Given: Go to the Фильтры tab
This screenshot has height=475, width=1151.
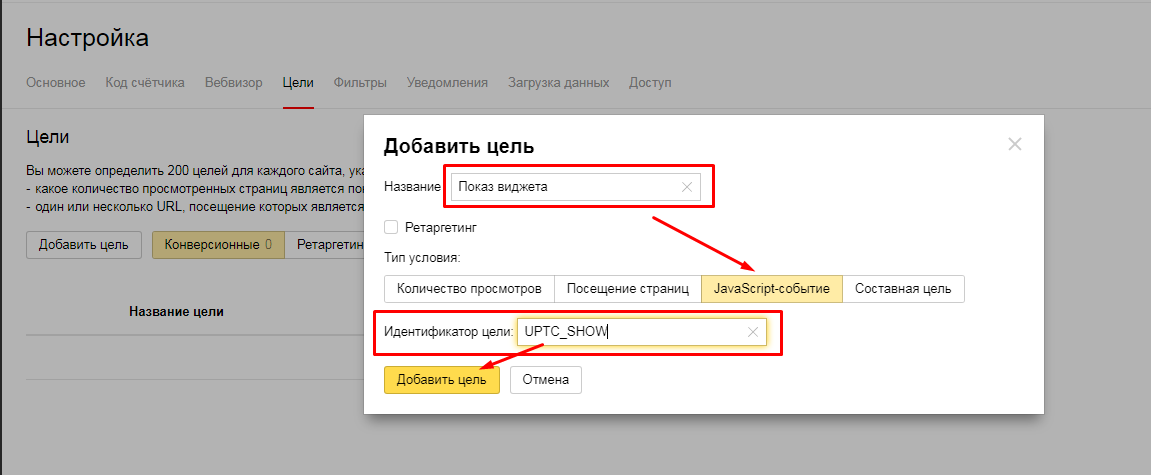Looking at the screenshot, I should point(360,83).
